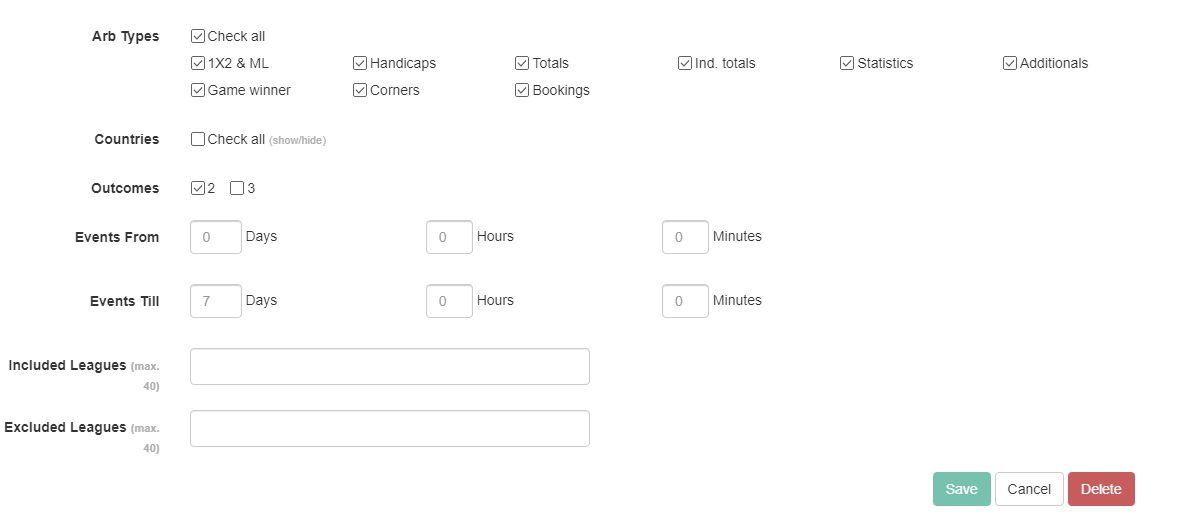Select the Events Till Days field
This screenshot has width=1184, height=528.
[x=216, y=301]
